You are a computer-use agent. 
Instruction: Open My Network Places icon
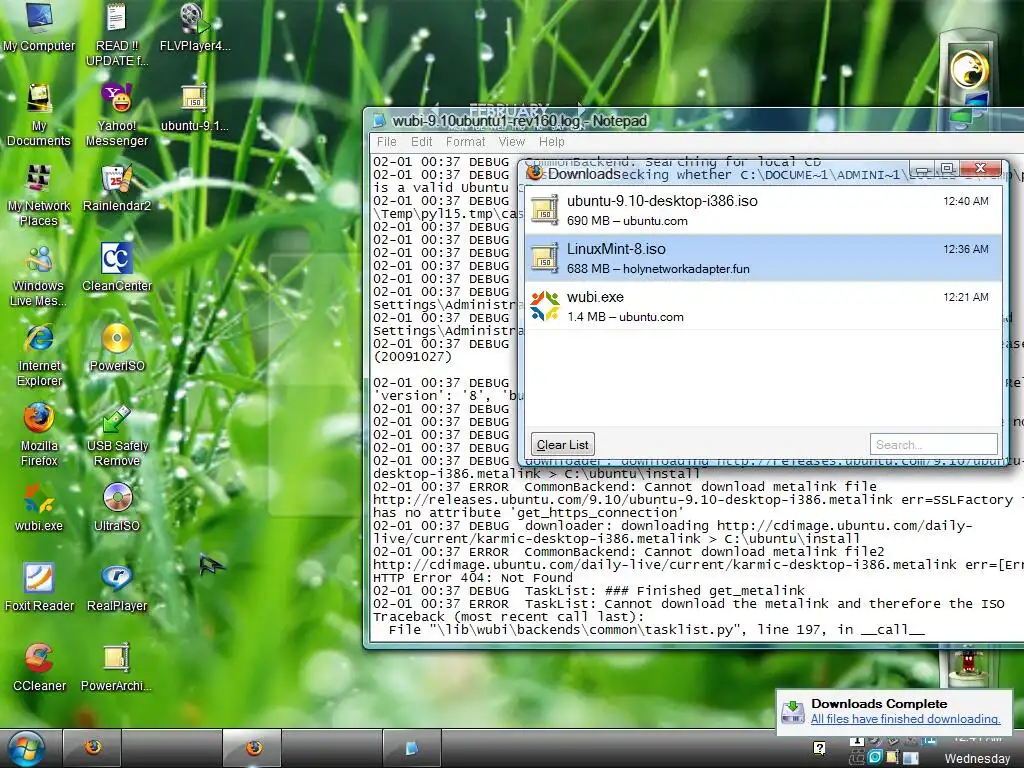39,195
